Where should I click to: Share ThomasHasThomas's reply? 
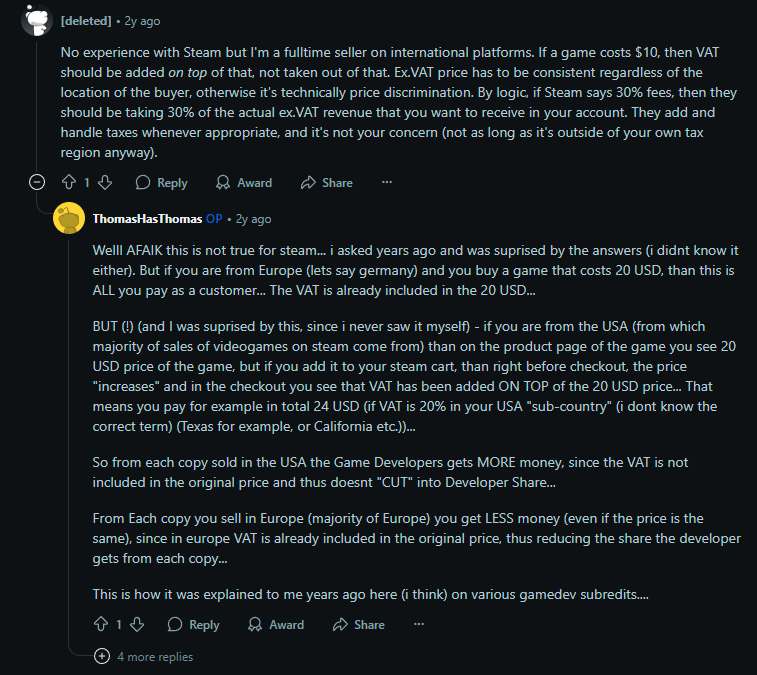359,625
